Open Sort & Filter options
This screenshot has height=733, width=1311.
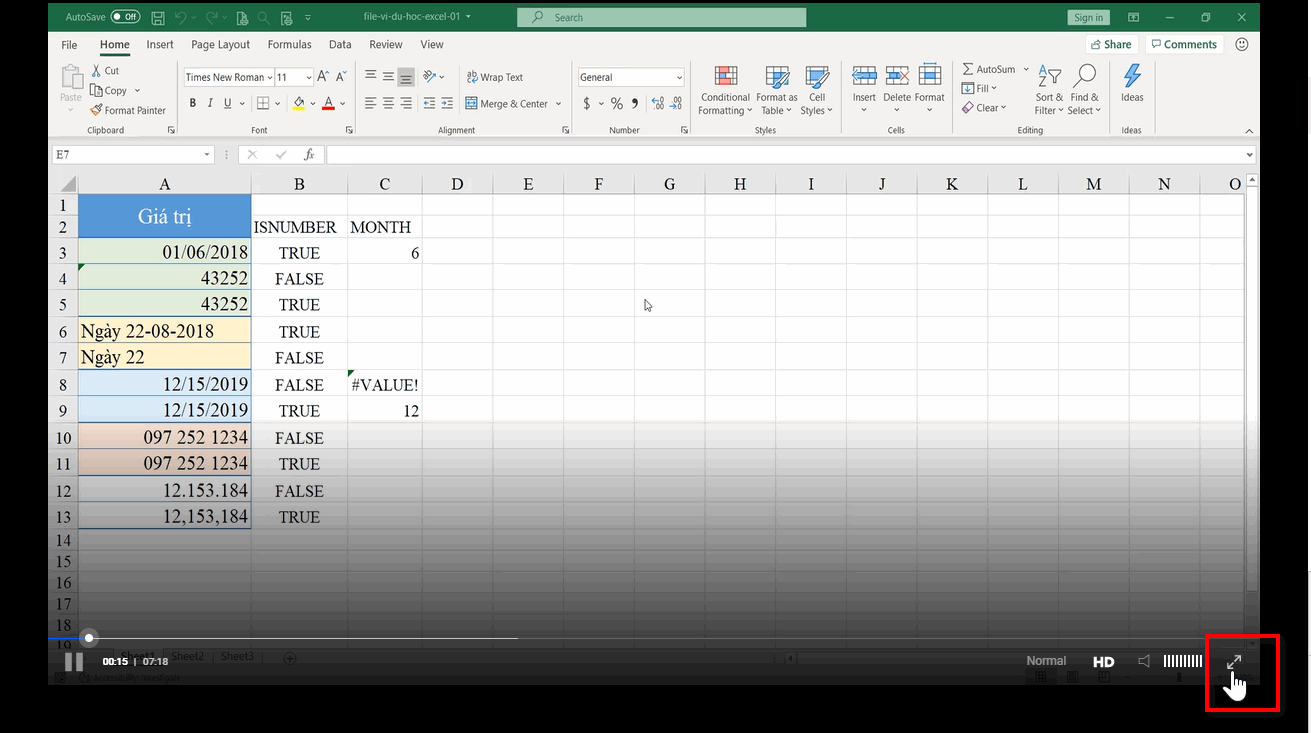(x=1050, y=91)
